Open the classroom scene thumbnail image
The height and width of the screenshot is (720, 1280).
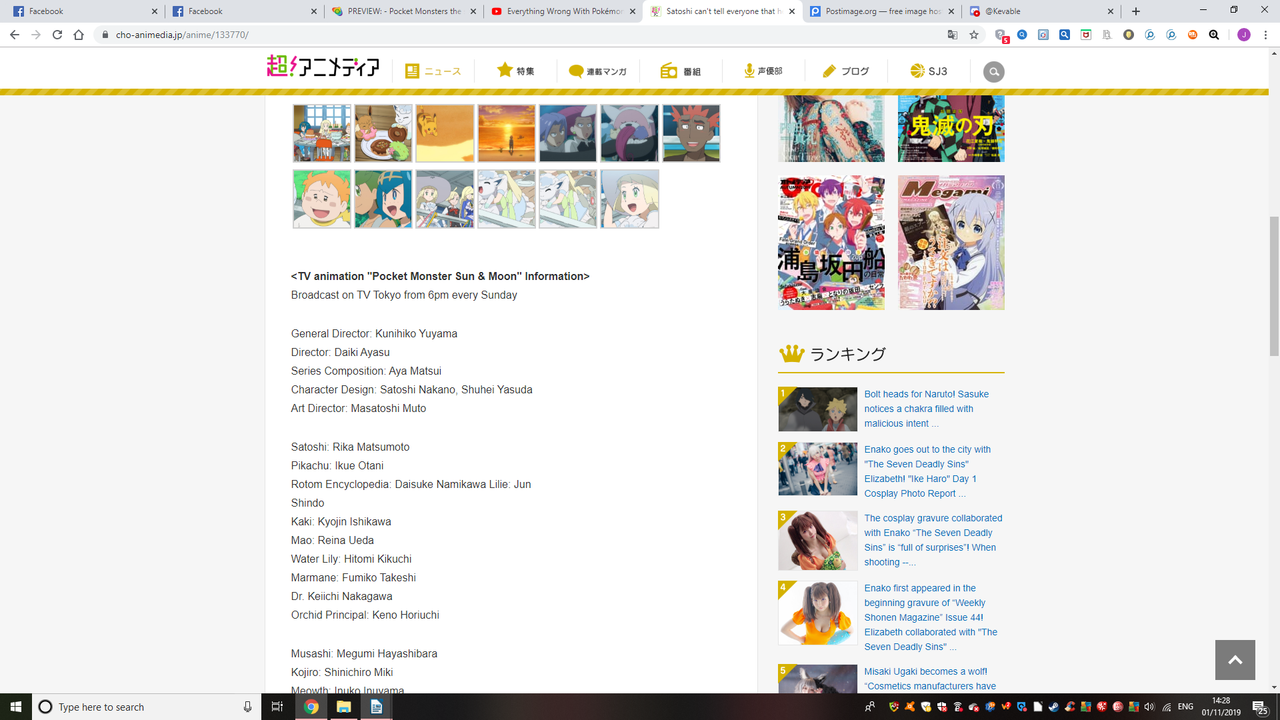(322, 133)
